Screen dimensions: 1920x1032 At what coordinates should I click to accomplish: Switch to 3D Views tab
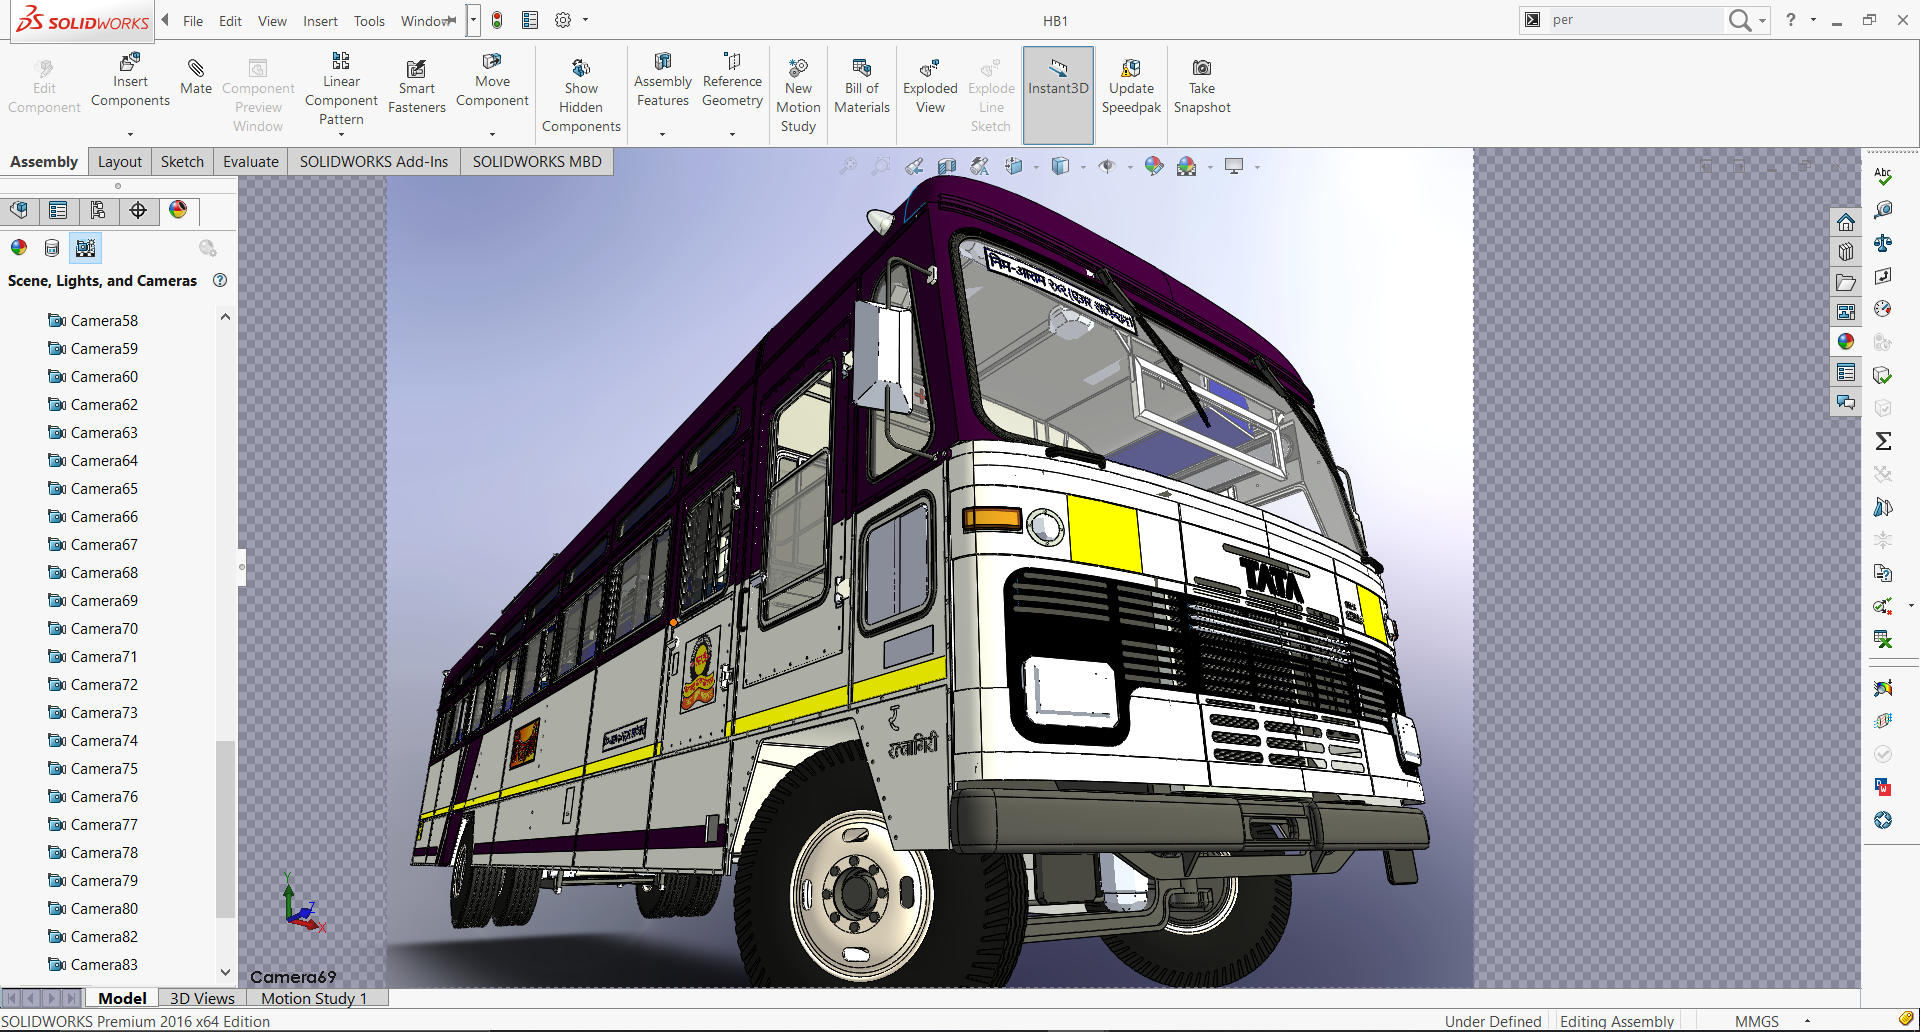coord(202,998)
